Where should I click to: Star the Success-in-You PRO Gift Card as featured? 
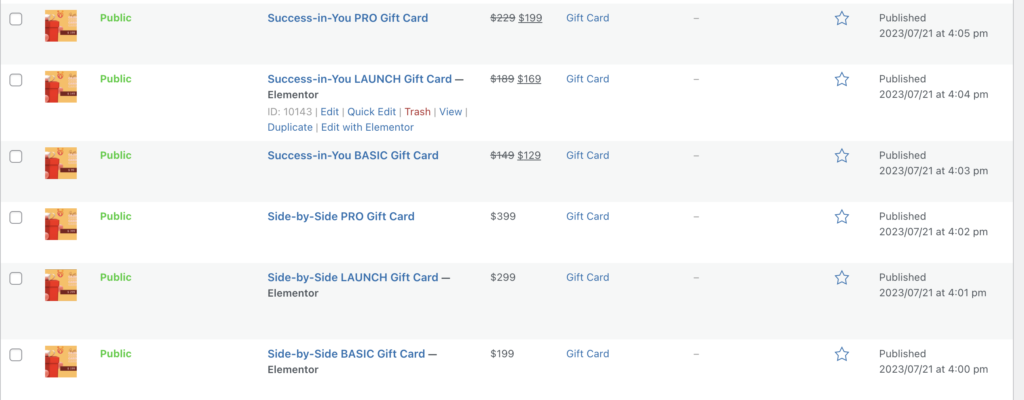(842, 18)
